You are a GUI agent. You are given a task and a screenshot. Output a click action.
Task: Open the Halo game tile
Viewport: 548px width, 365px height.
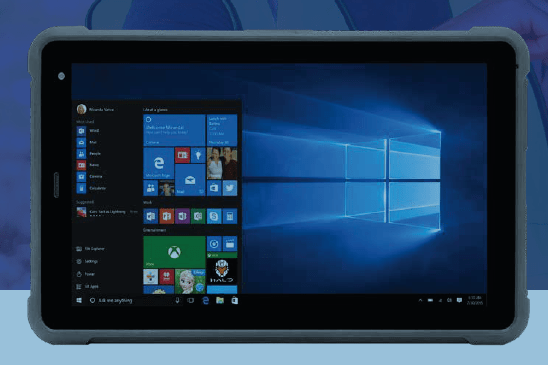(222, 272)
